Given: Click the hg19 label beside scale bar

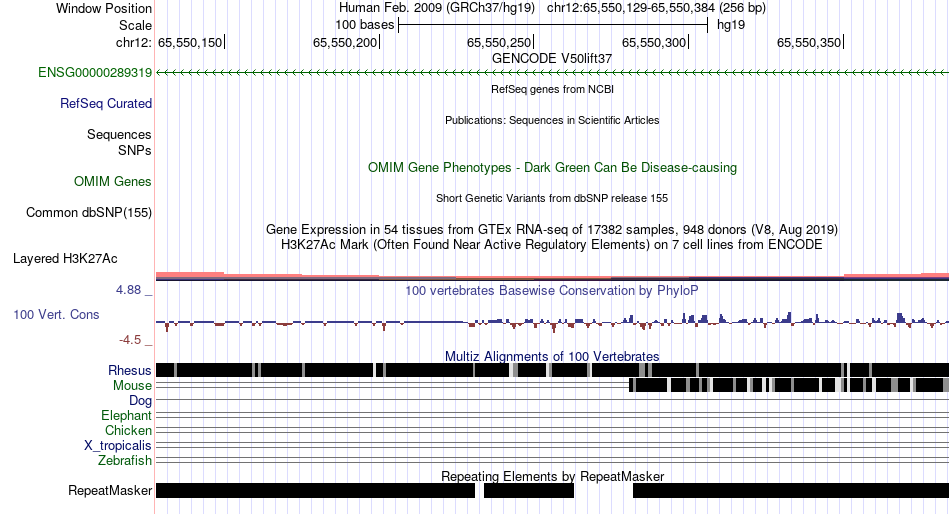Looking at the screenshot, I should point(731,25).
